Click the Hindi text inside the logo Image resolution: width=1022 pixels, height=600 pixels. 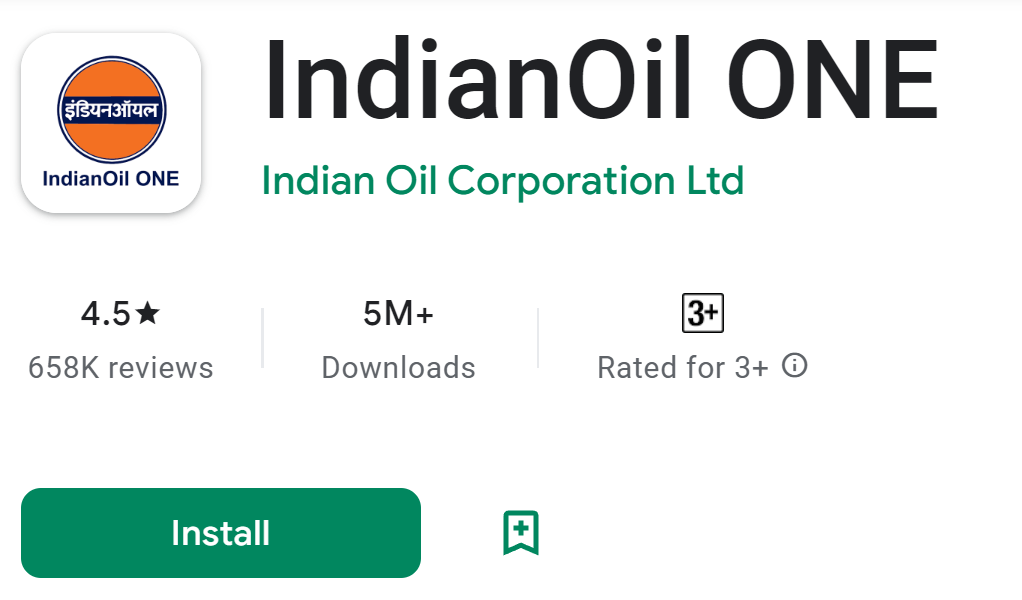click(111, 110)
